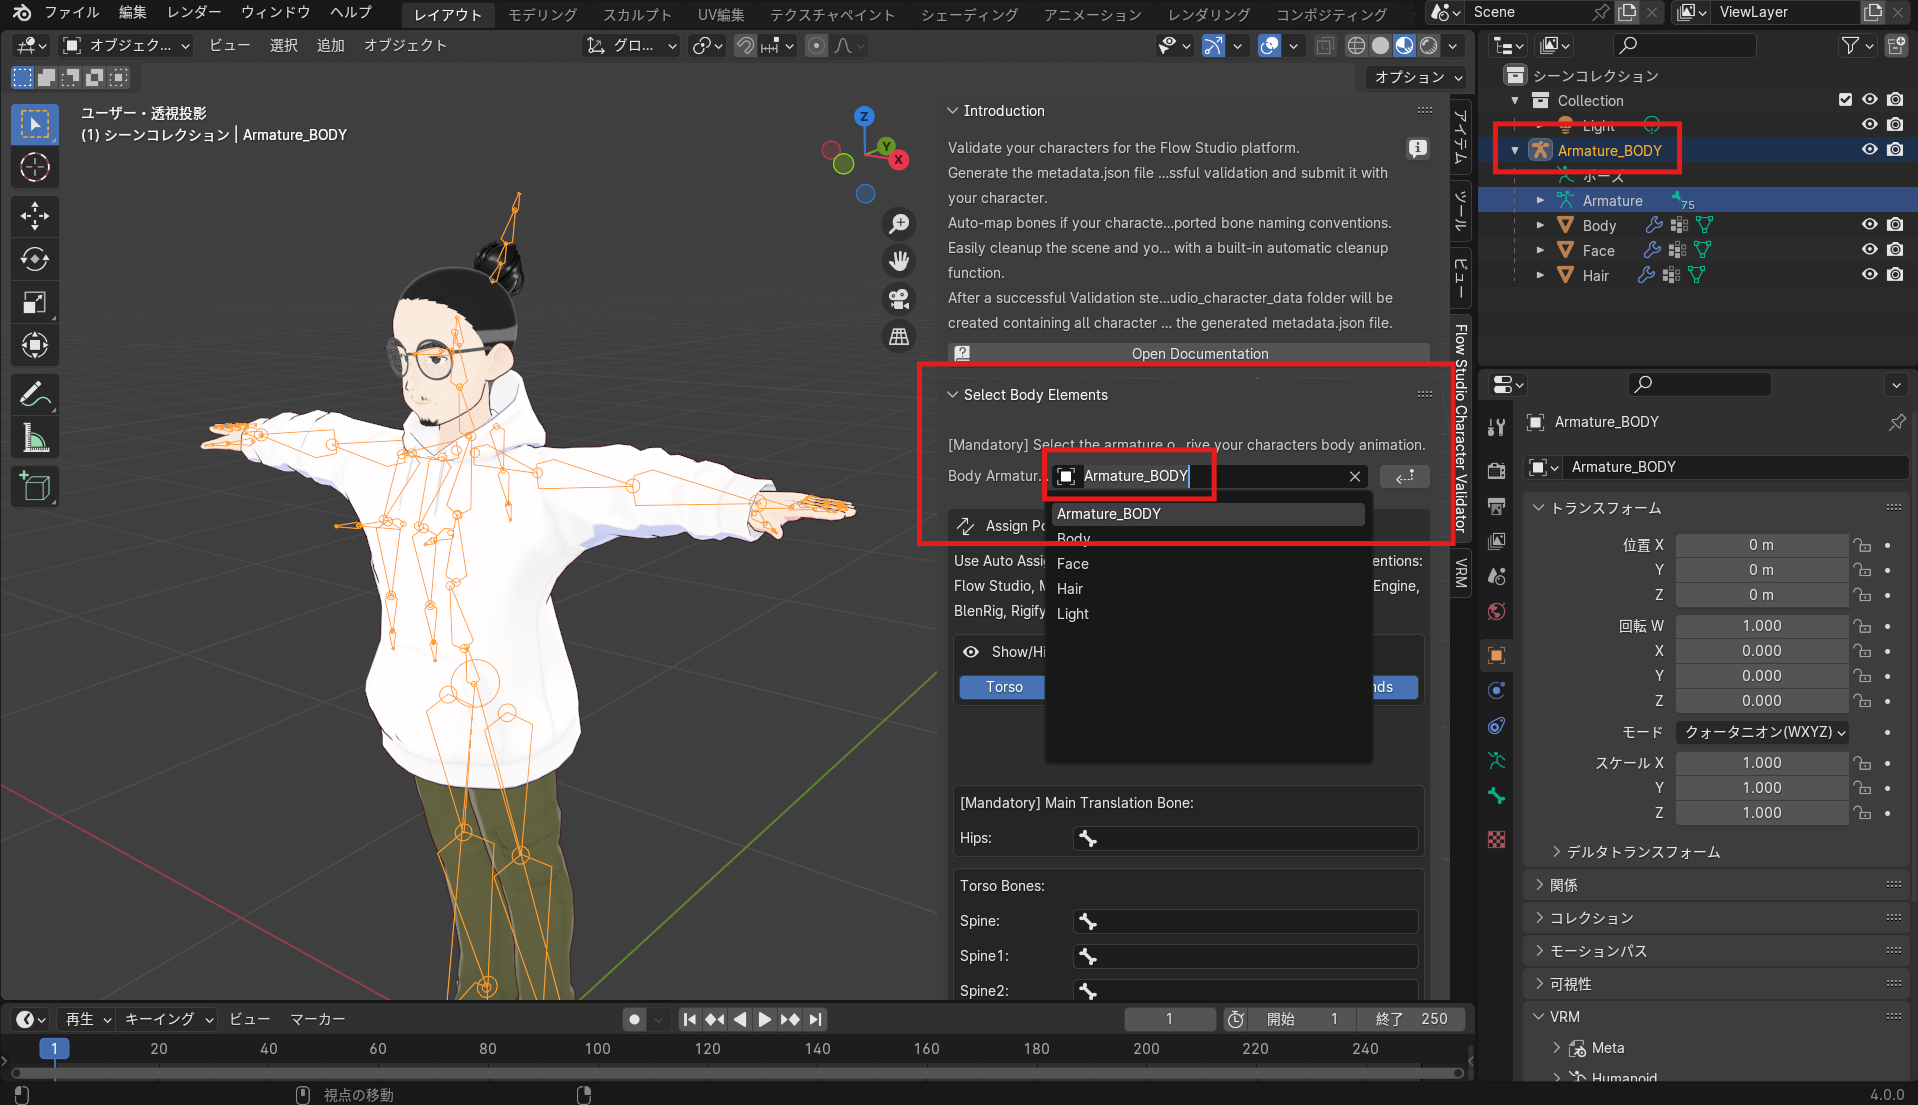Click frame 100 on the timeline ruler

point(597,1049)
